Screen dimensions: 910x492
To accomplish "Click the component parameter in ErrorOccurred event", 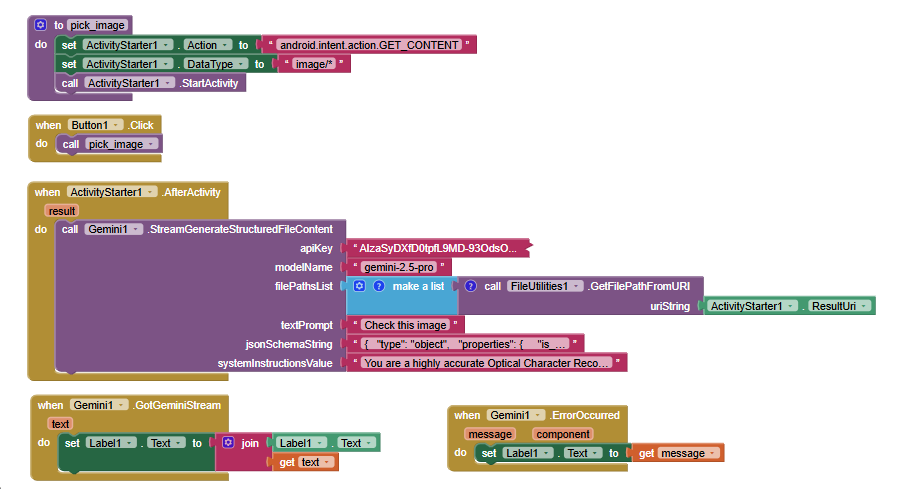I will coord(563,434).
